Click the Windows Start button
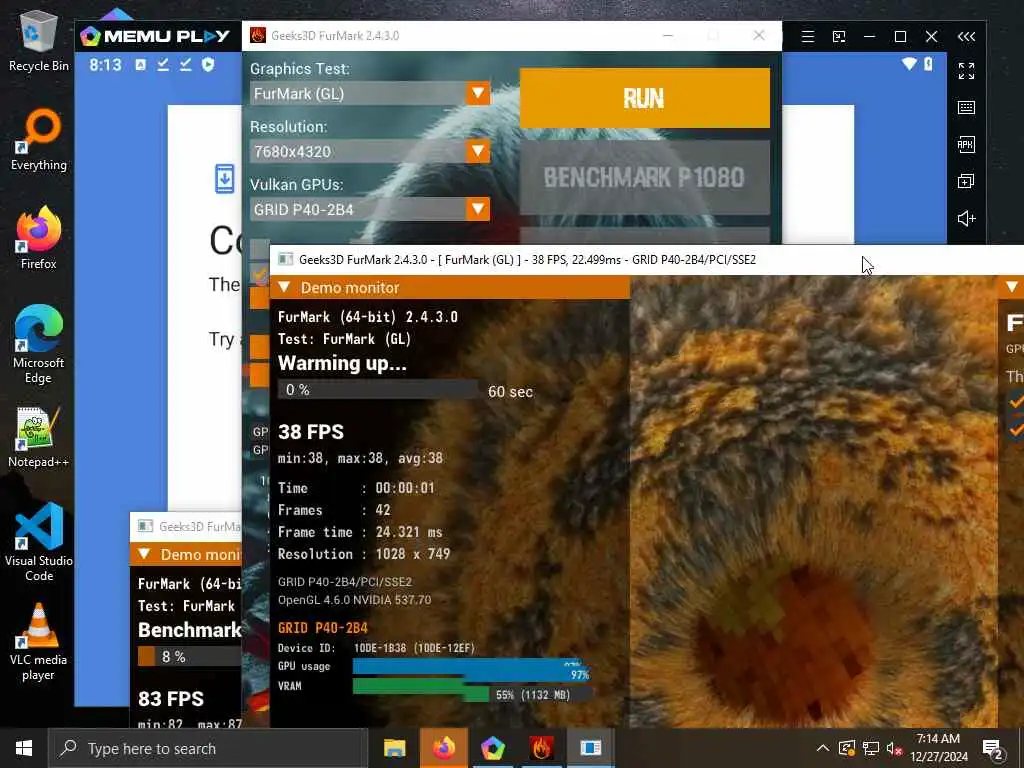The width and height of the screenshot is (1024, 768). (24, 748)
